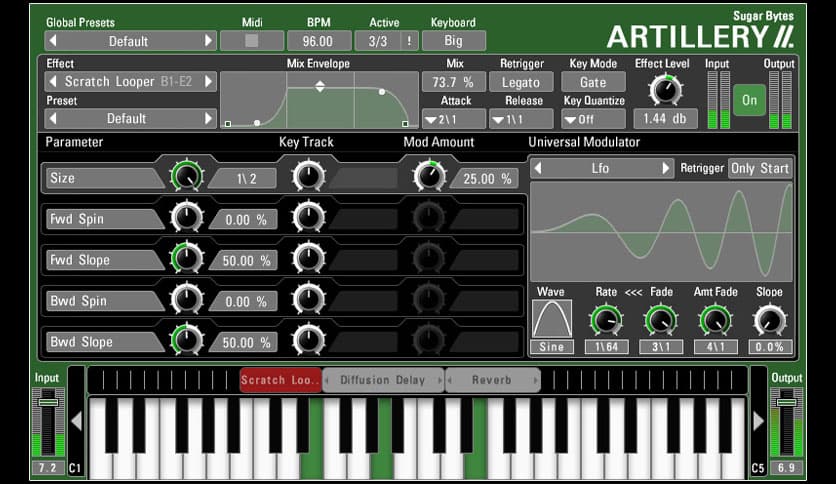836x484 pixels.
Task: Click the Fwd Spin parameter knob
Action: [187, 216]
